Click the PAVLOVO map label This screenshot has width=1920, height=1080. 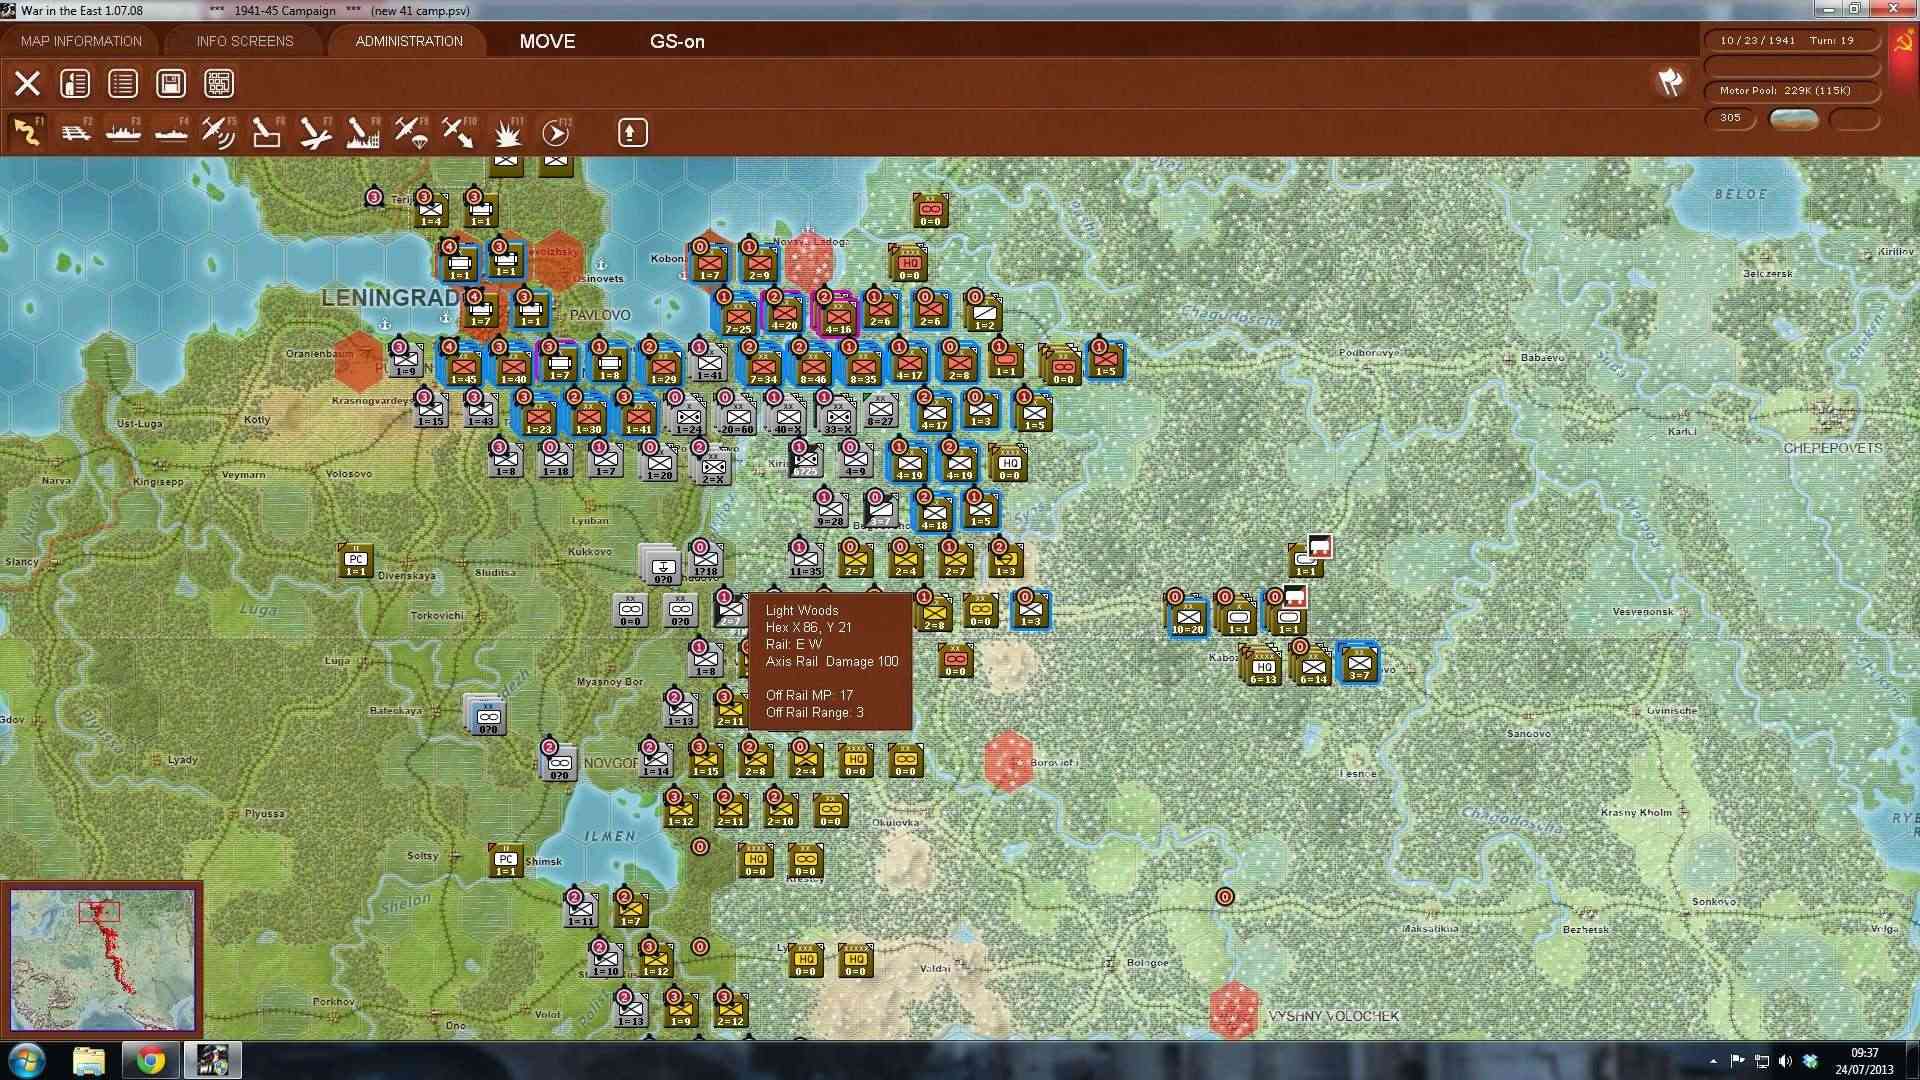click(x=600, y=314)
